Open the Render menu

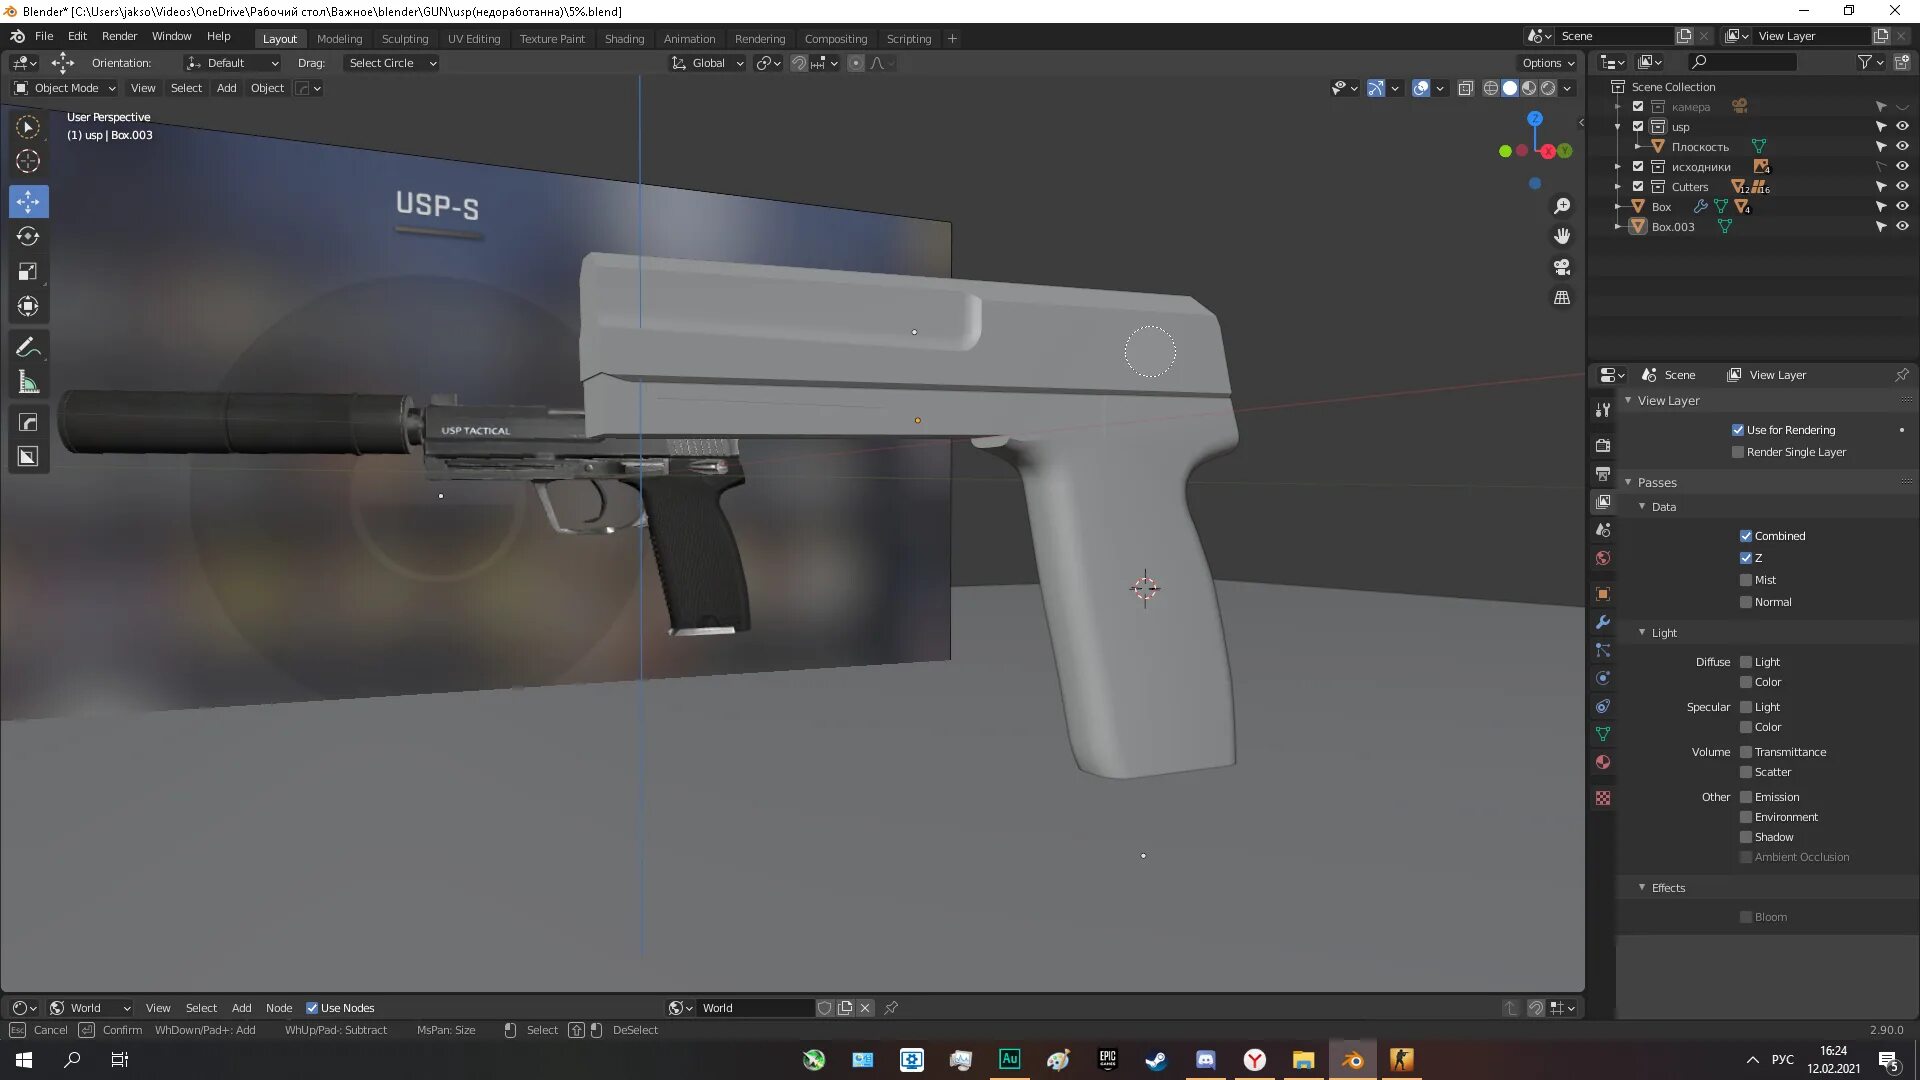click(119, 36)
